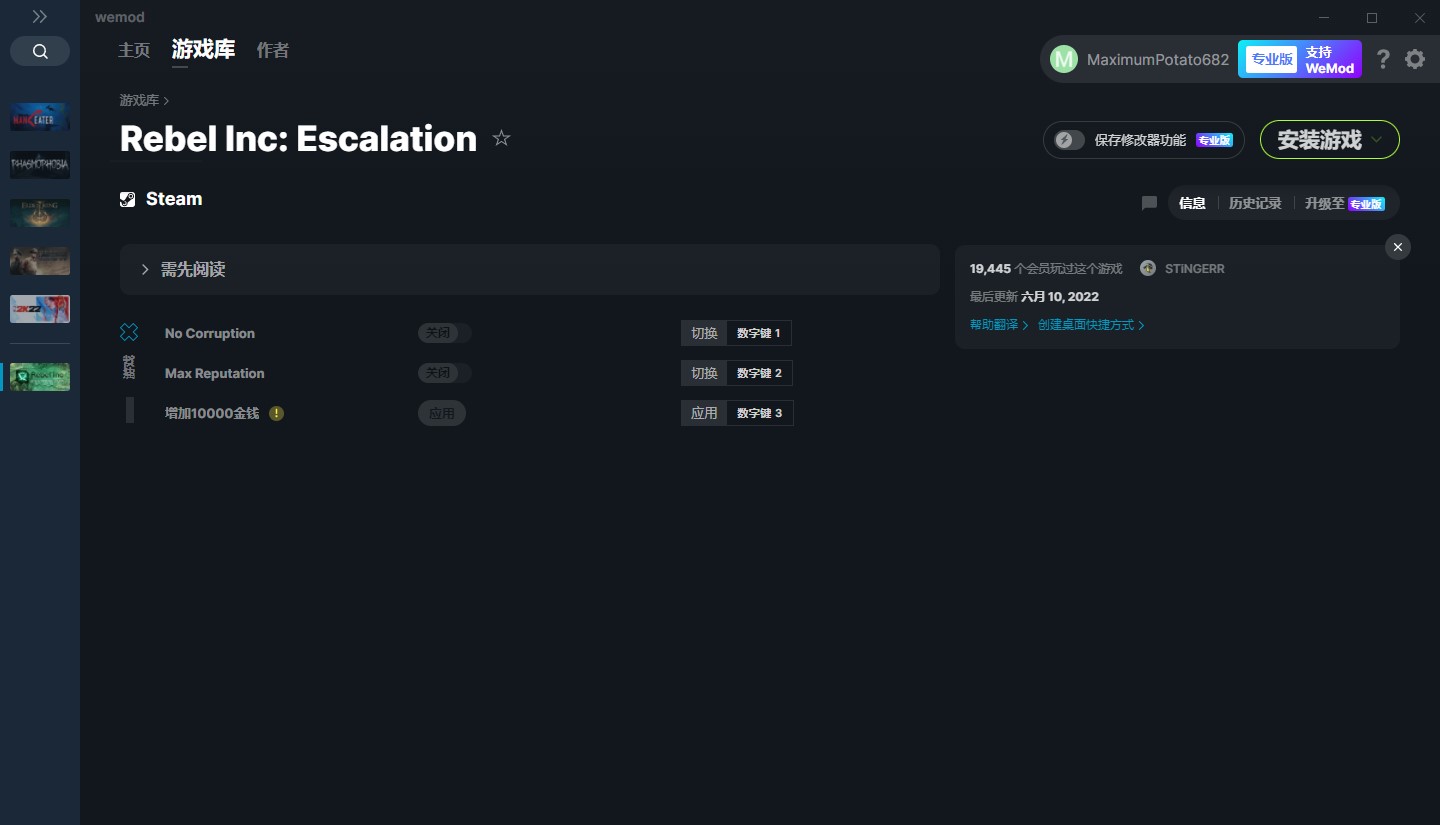Edit 数字键 1 hotkey binding
This screenshot has width=1440, height=825.
[759, 333]
